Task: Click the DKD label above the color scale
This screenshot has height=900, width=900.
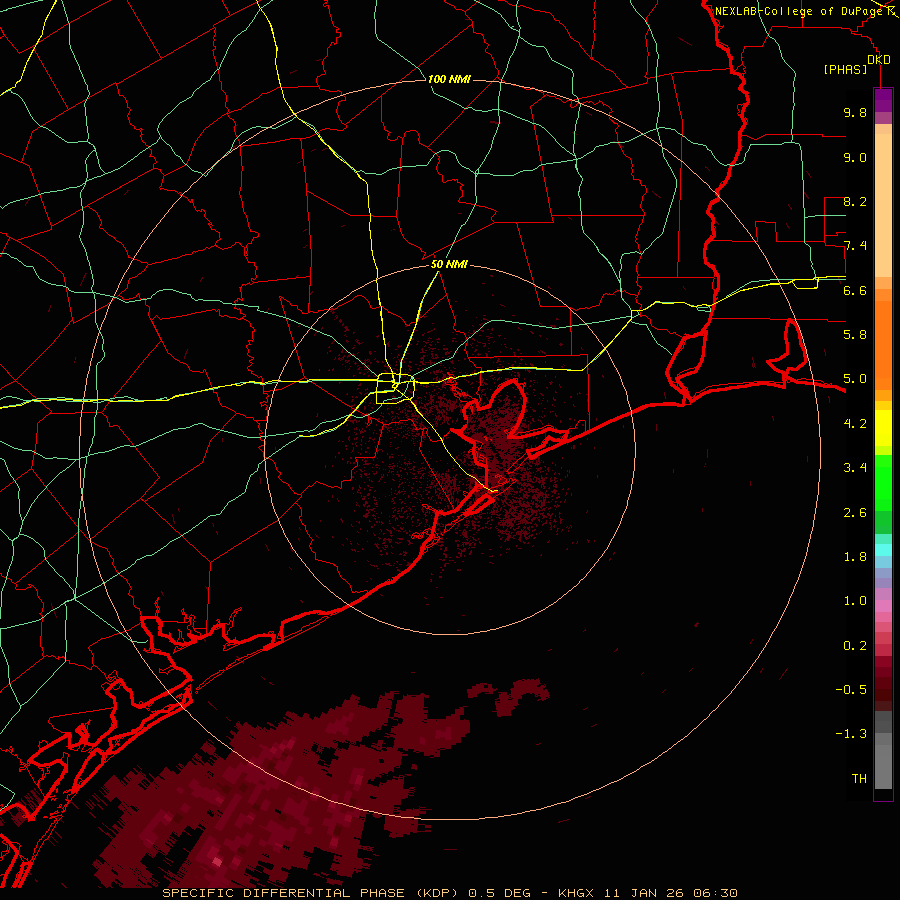Action: (879, 60)
